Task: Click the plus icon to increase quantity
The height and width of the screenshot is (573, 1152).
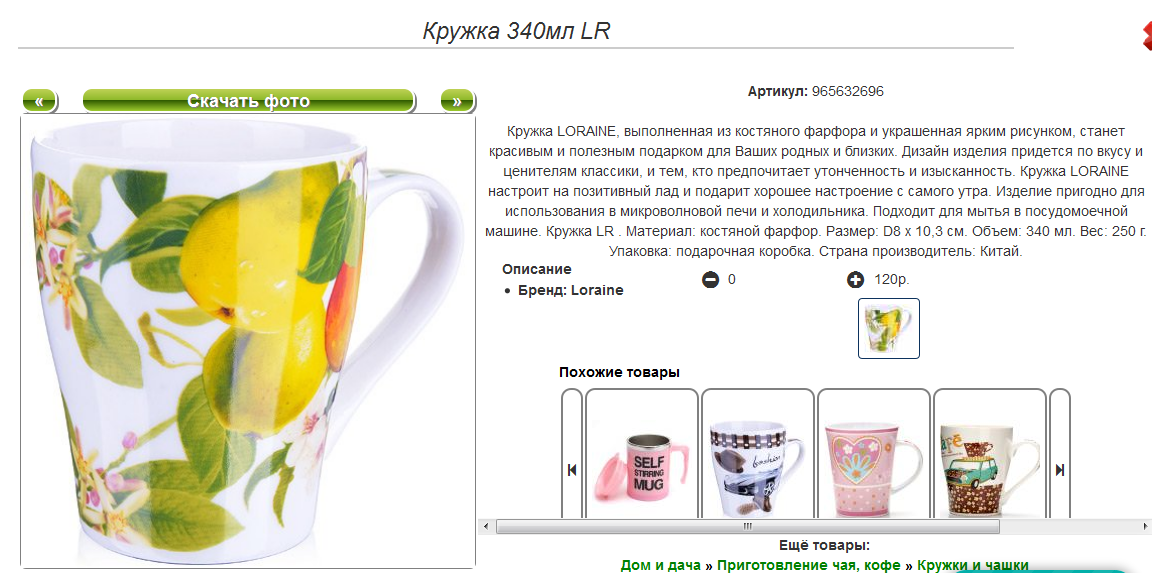Action: point(855,280)
